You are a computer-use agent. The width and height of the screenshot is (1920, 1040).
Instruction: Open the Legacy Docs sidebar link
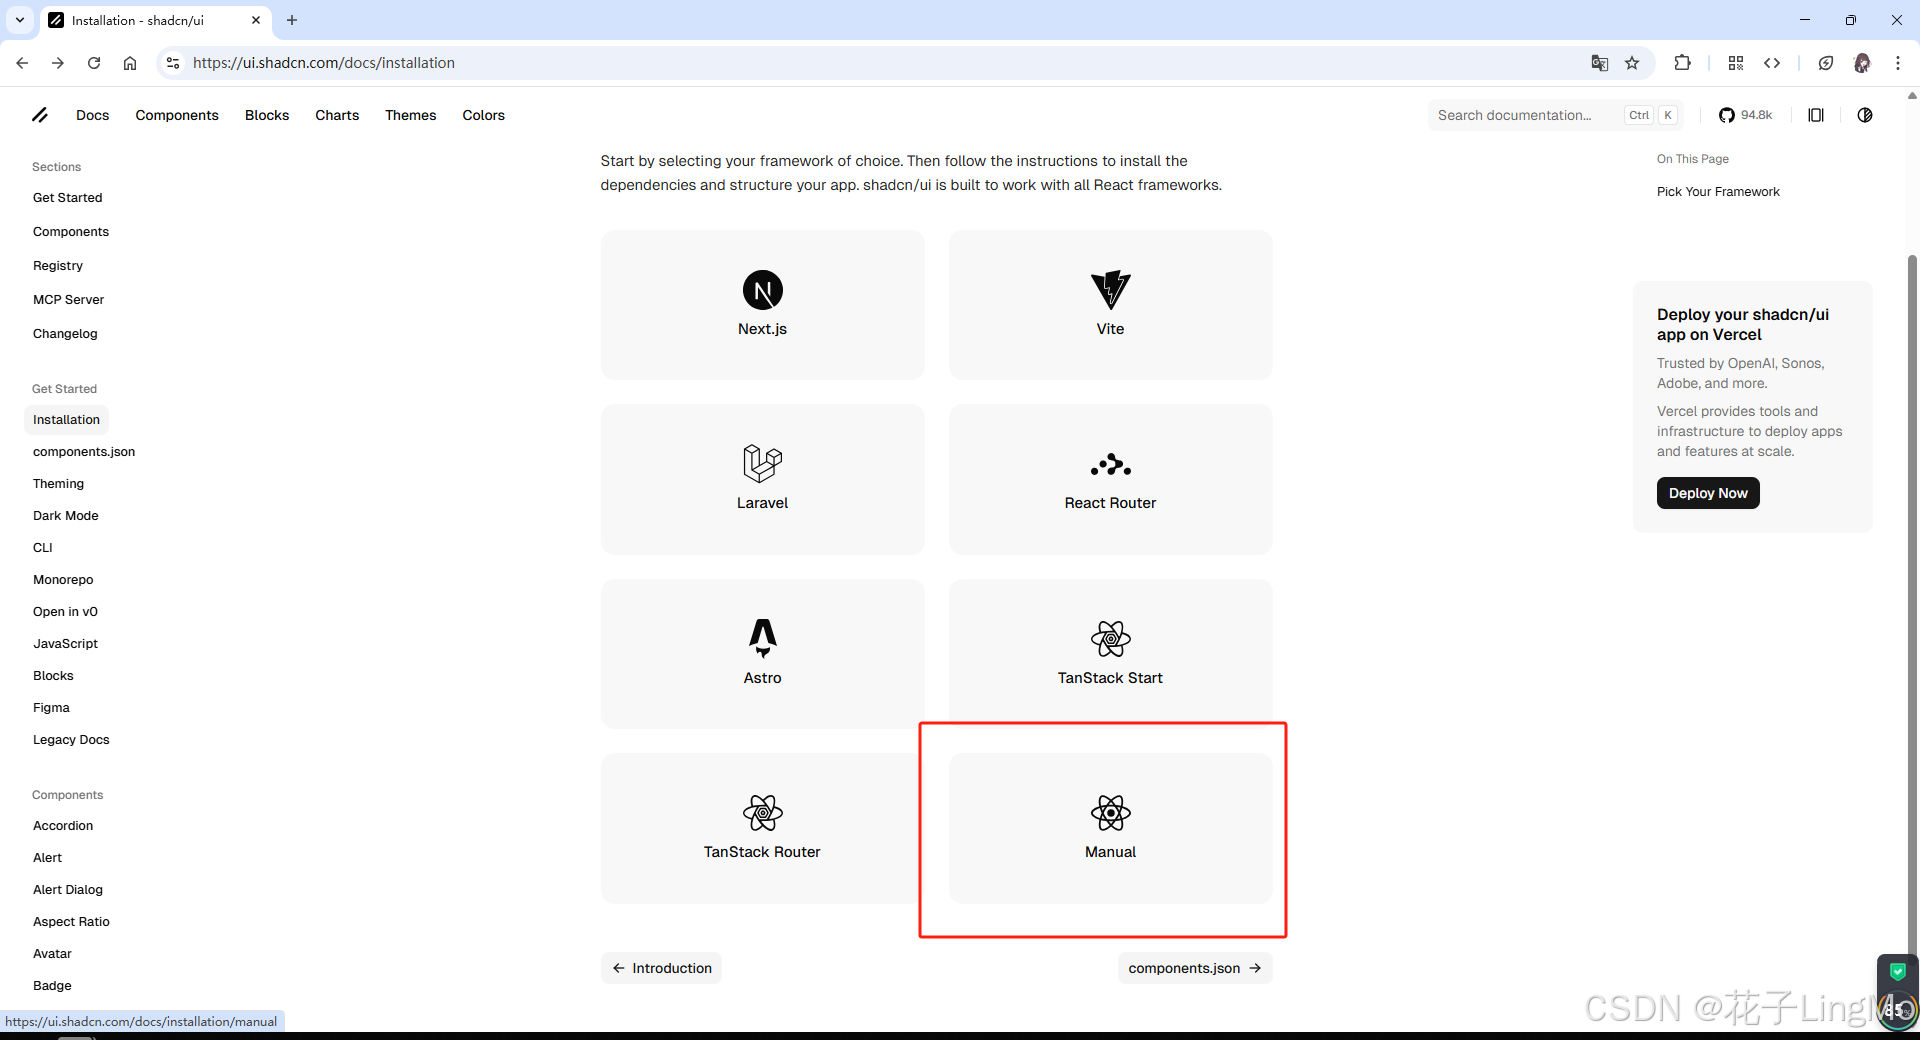pos(71,740)
